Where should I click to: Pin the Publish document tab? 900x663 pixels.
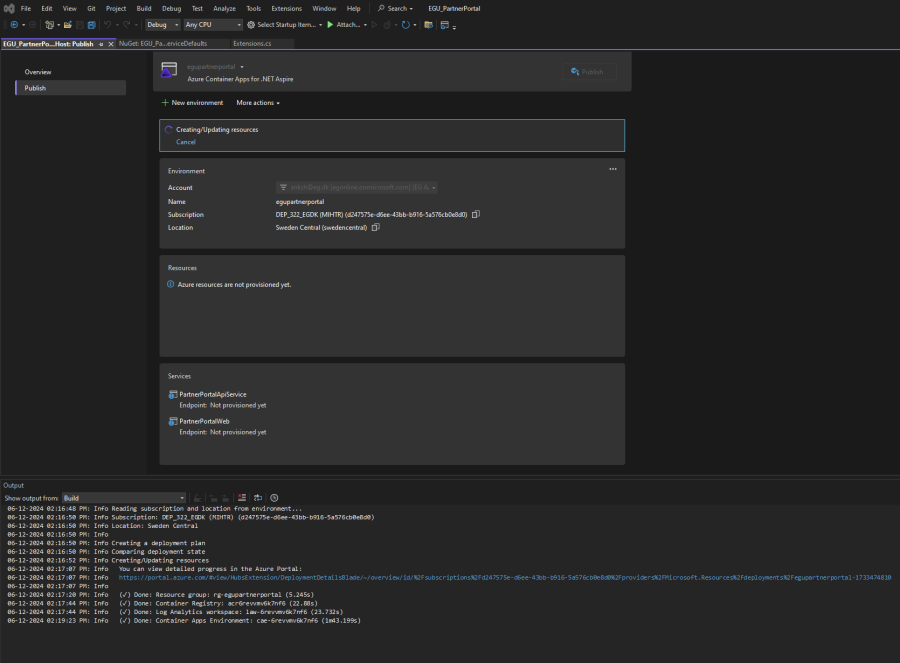(101, 44)
